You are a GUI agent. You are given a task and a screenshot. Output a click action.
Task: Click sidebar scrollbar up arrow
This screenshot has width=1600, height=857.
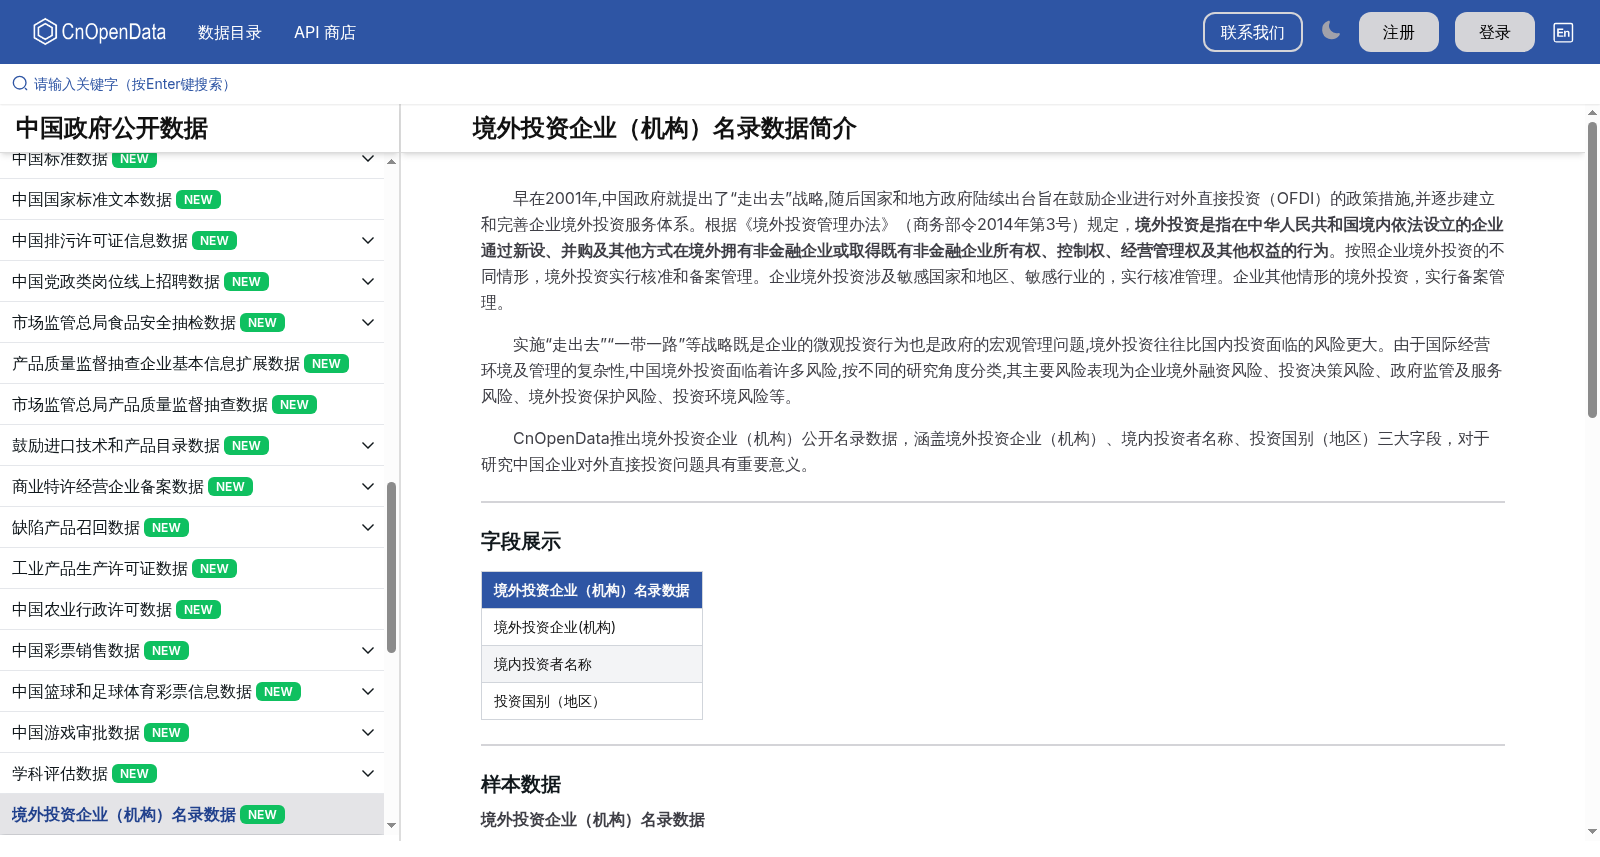(x=392, y=161)
